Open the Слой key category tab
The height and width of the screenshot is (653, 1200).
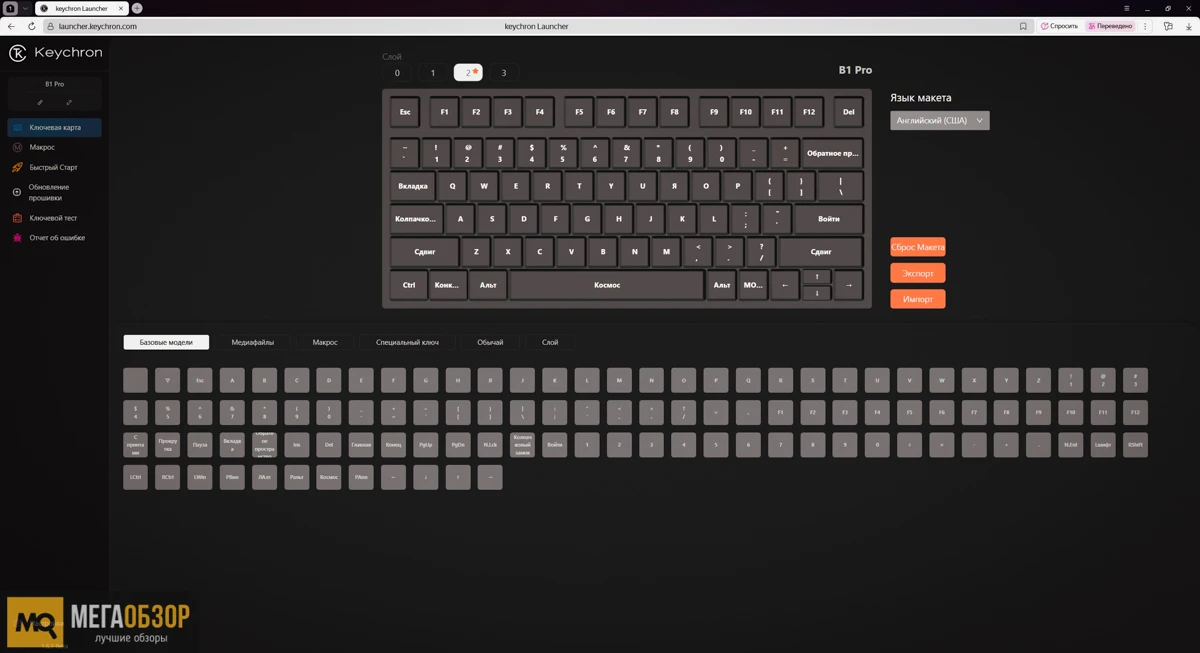(x=550, y=342)
